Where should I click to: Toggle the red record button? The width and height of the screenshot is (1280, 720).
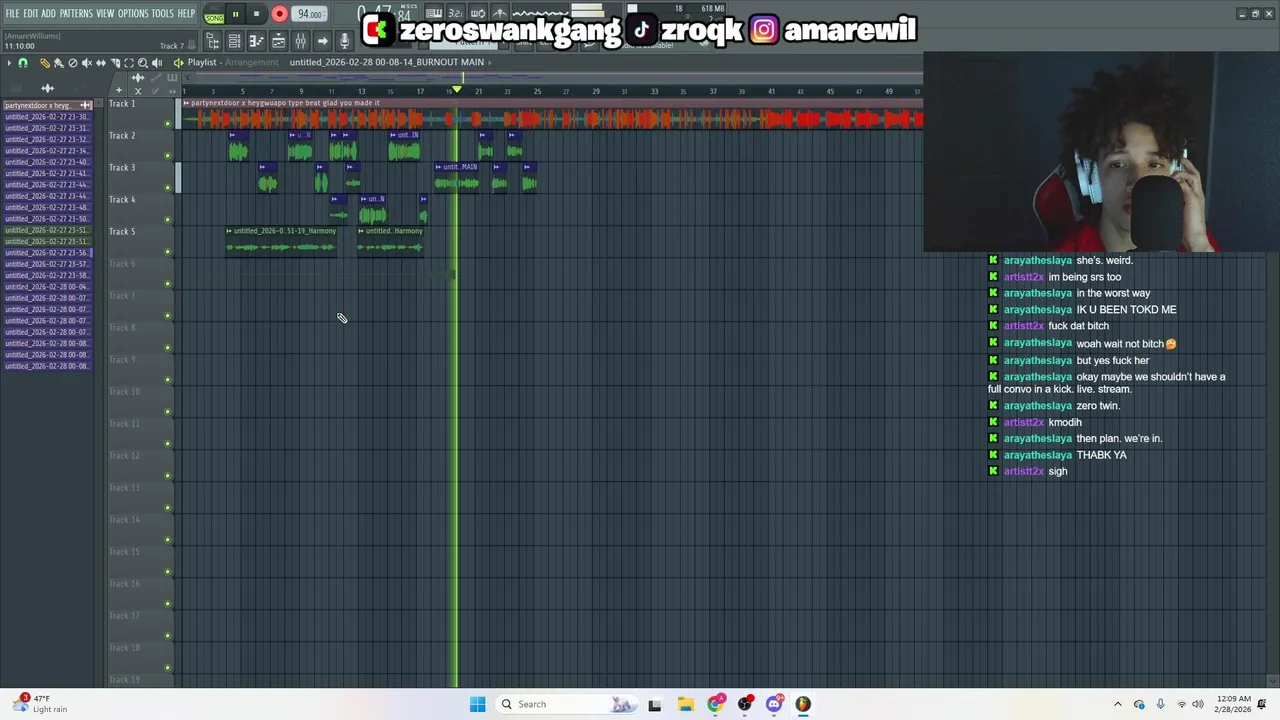click(279, 14)
